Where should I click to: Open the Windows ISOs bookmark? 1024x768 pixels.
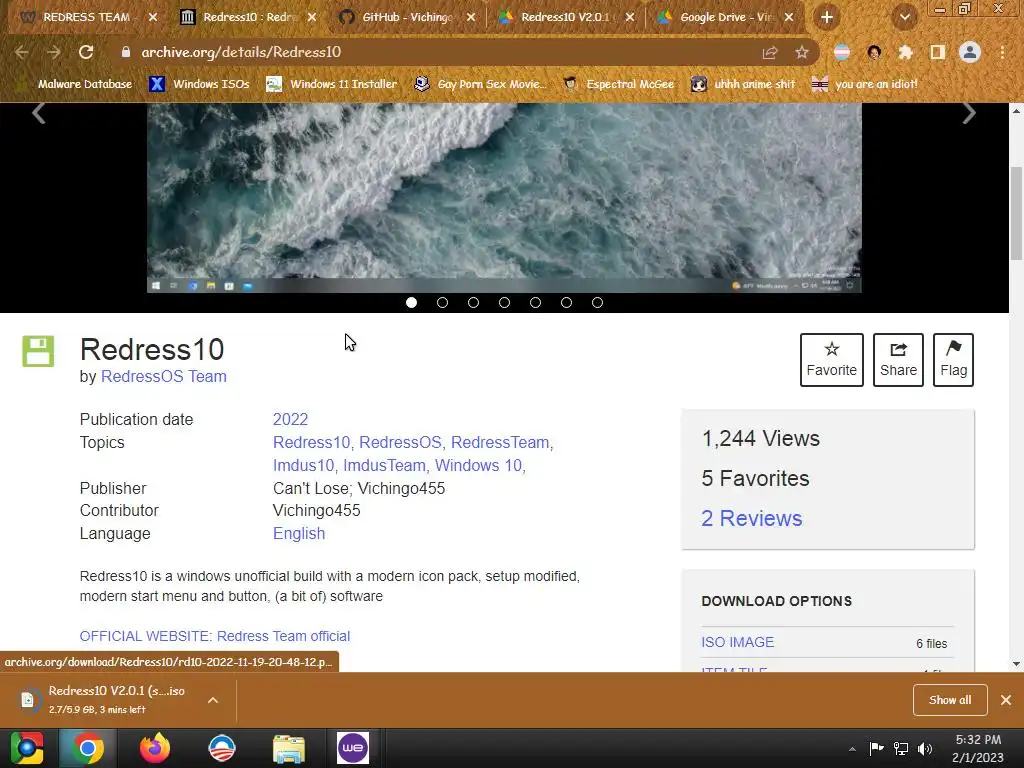[x=200, y=84]
